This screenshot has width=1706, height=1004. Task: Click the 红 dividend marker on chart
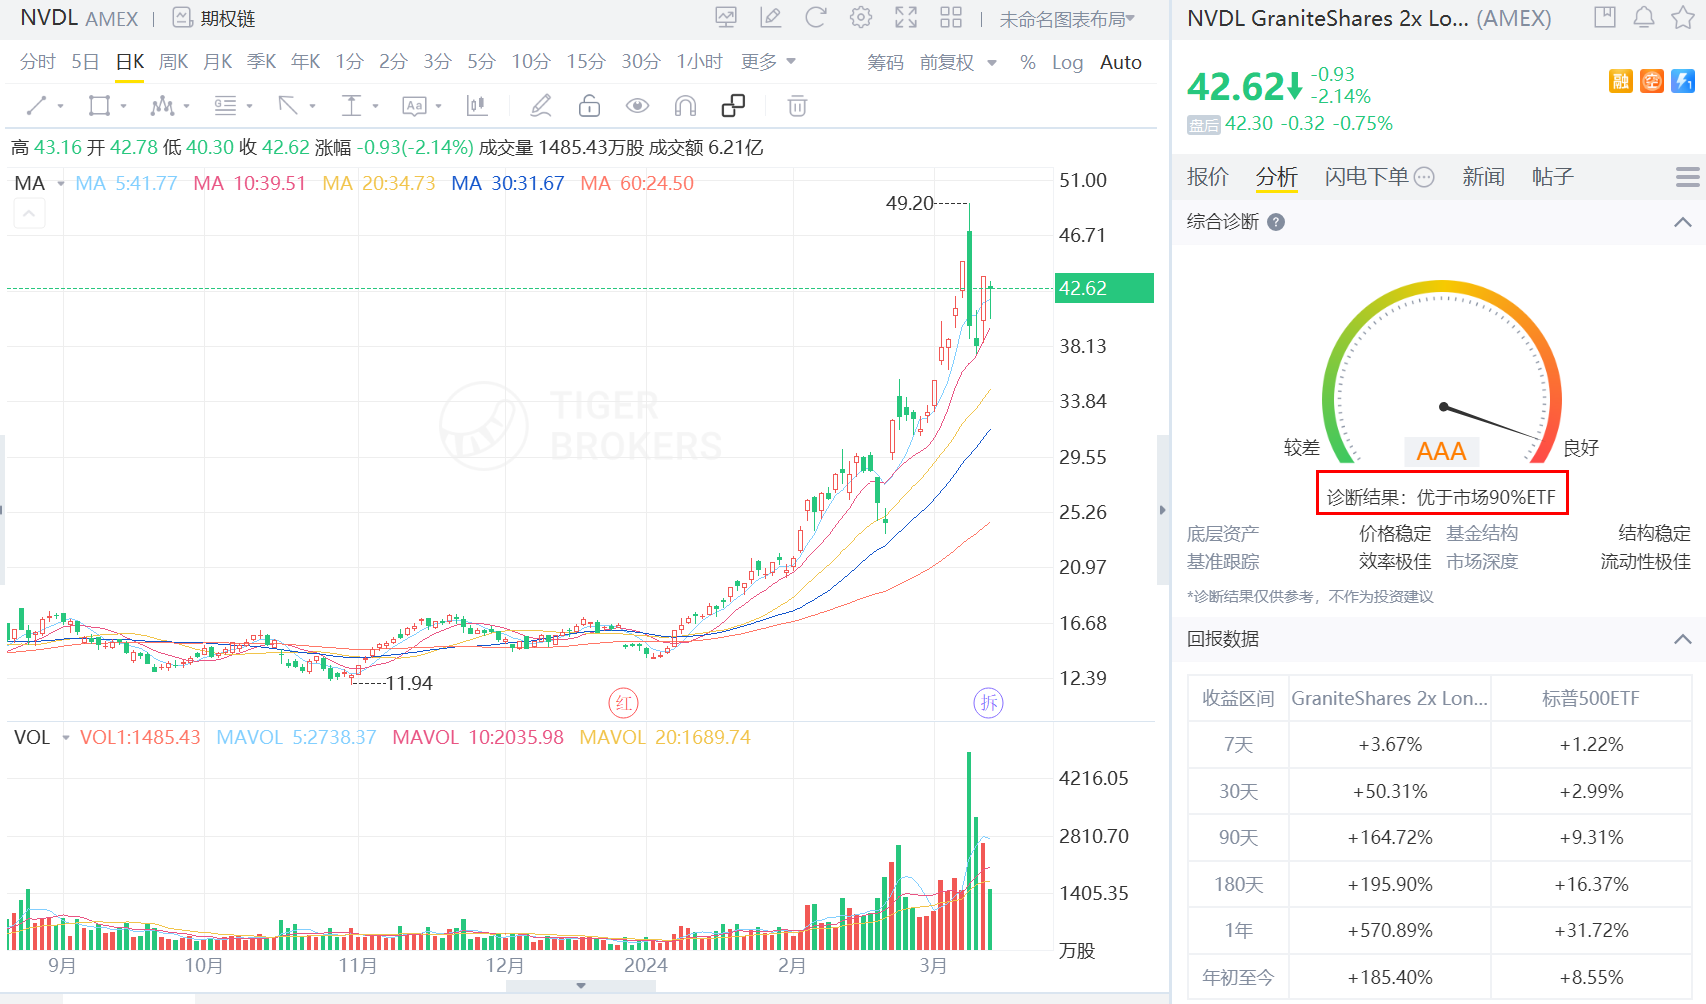click(624, 703)
